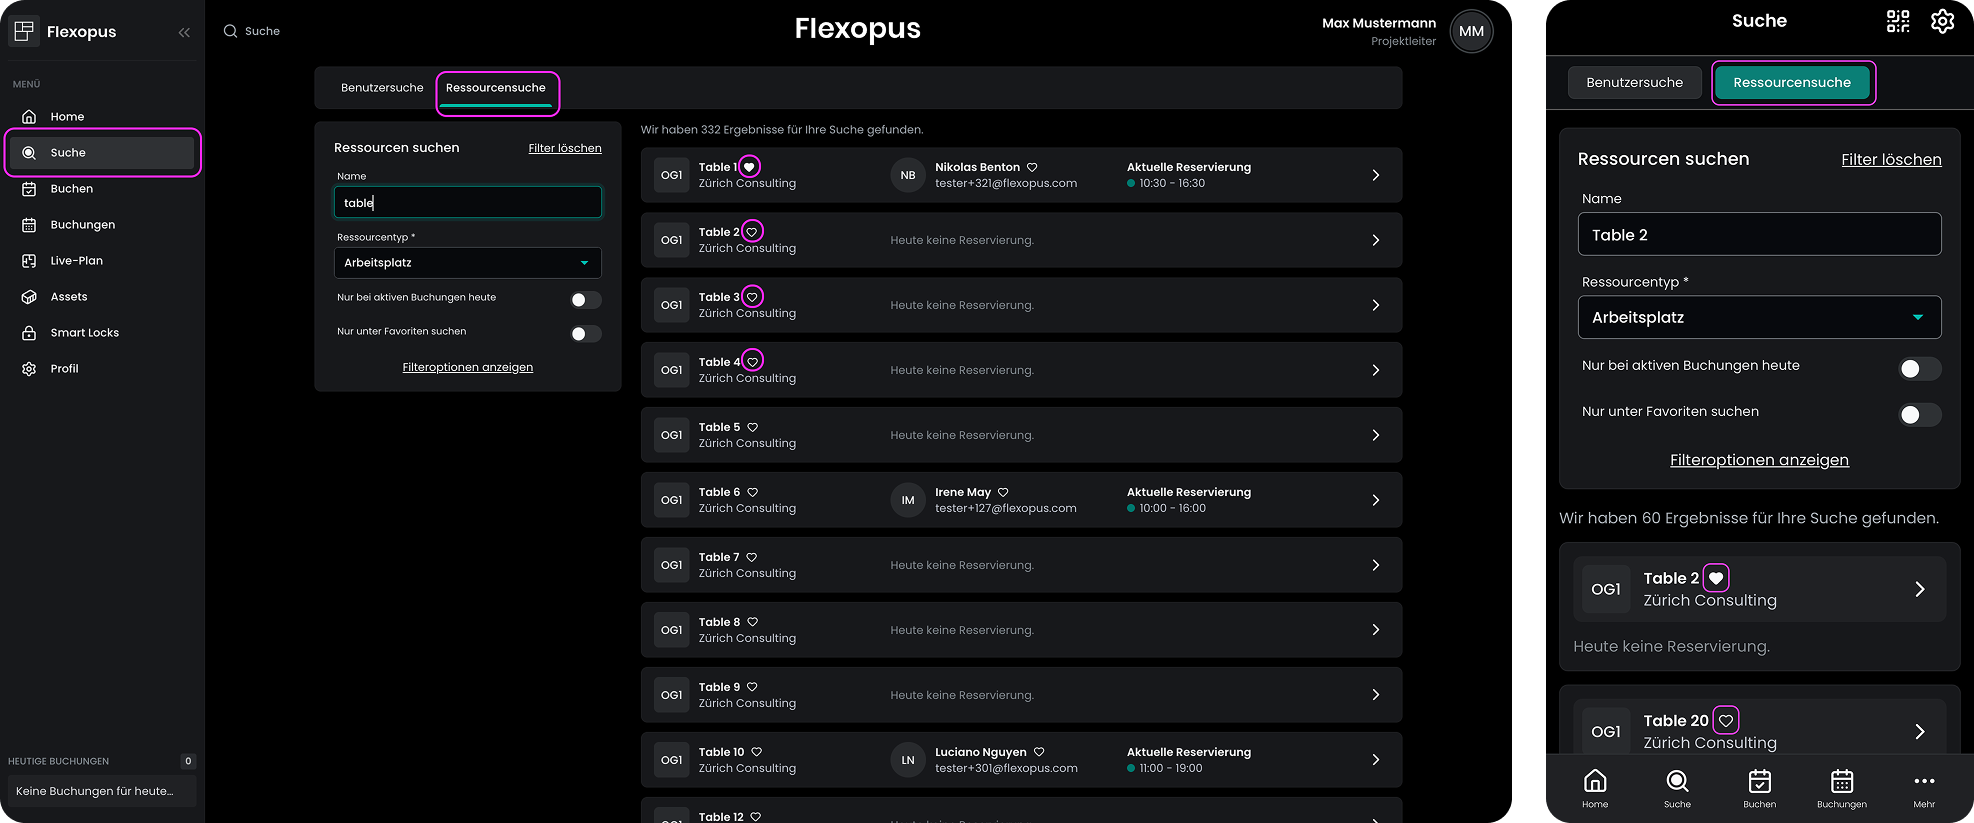Click heart icon next to Table 20
1974x823 pixels.
(x=1726, y=720)
